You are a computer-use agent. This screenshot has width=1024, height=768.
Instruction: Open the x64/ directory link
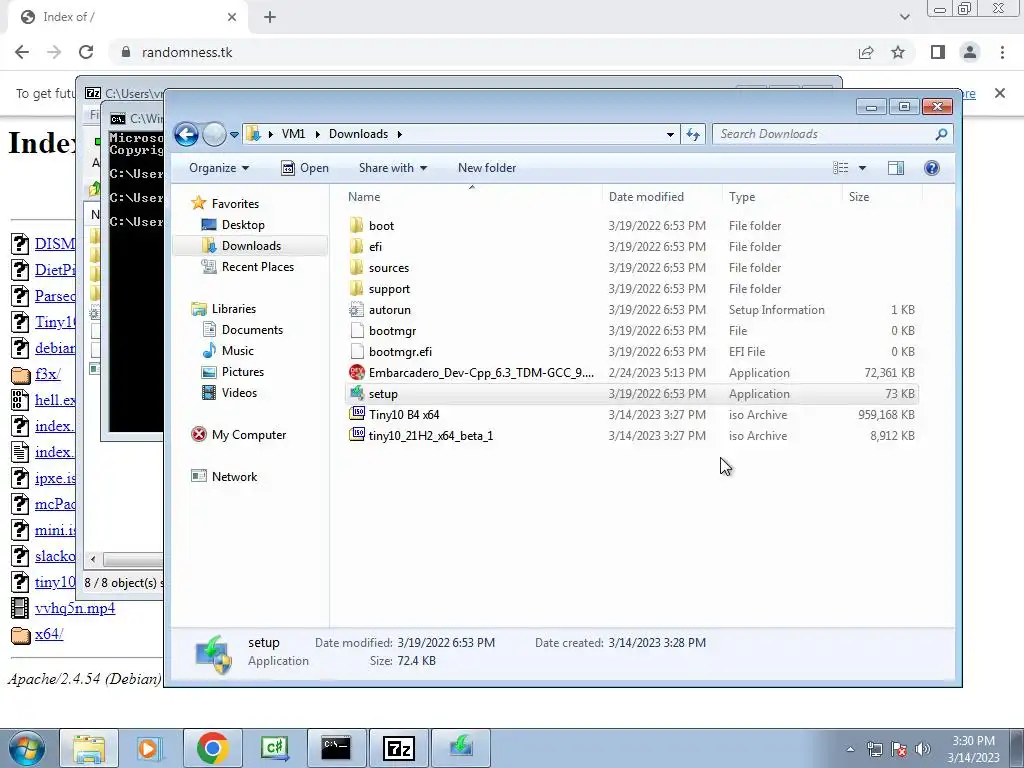click(49, 634)
